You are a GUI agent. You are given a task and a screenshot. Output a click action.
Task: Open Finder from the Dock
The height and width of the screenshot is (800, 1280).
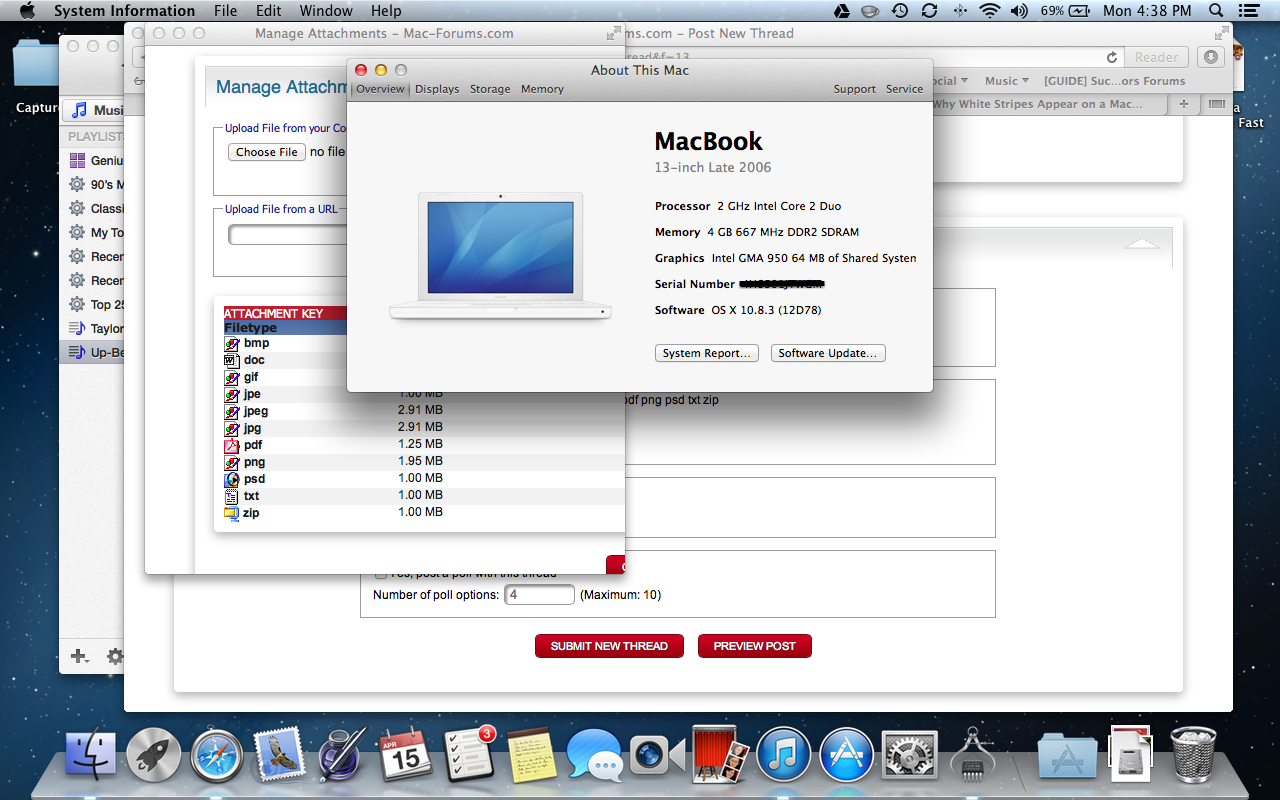91,754
